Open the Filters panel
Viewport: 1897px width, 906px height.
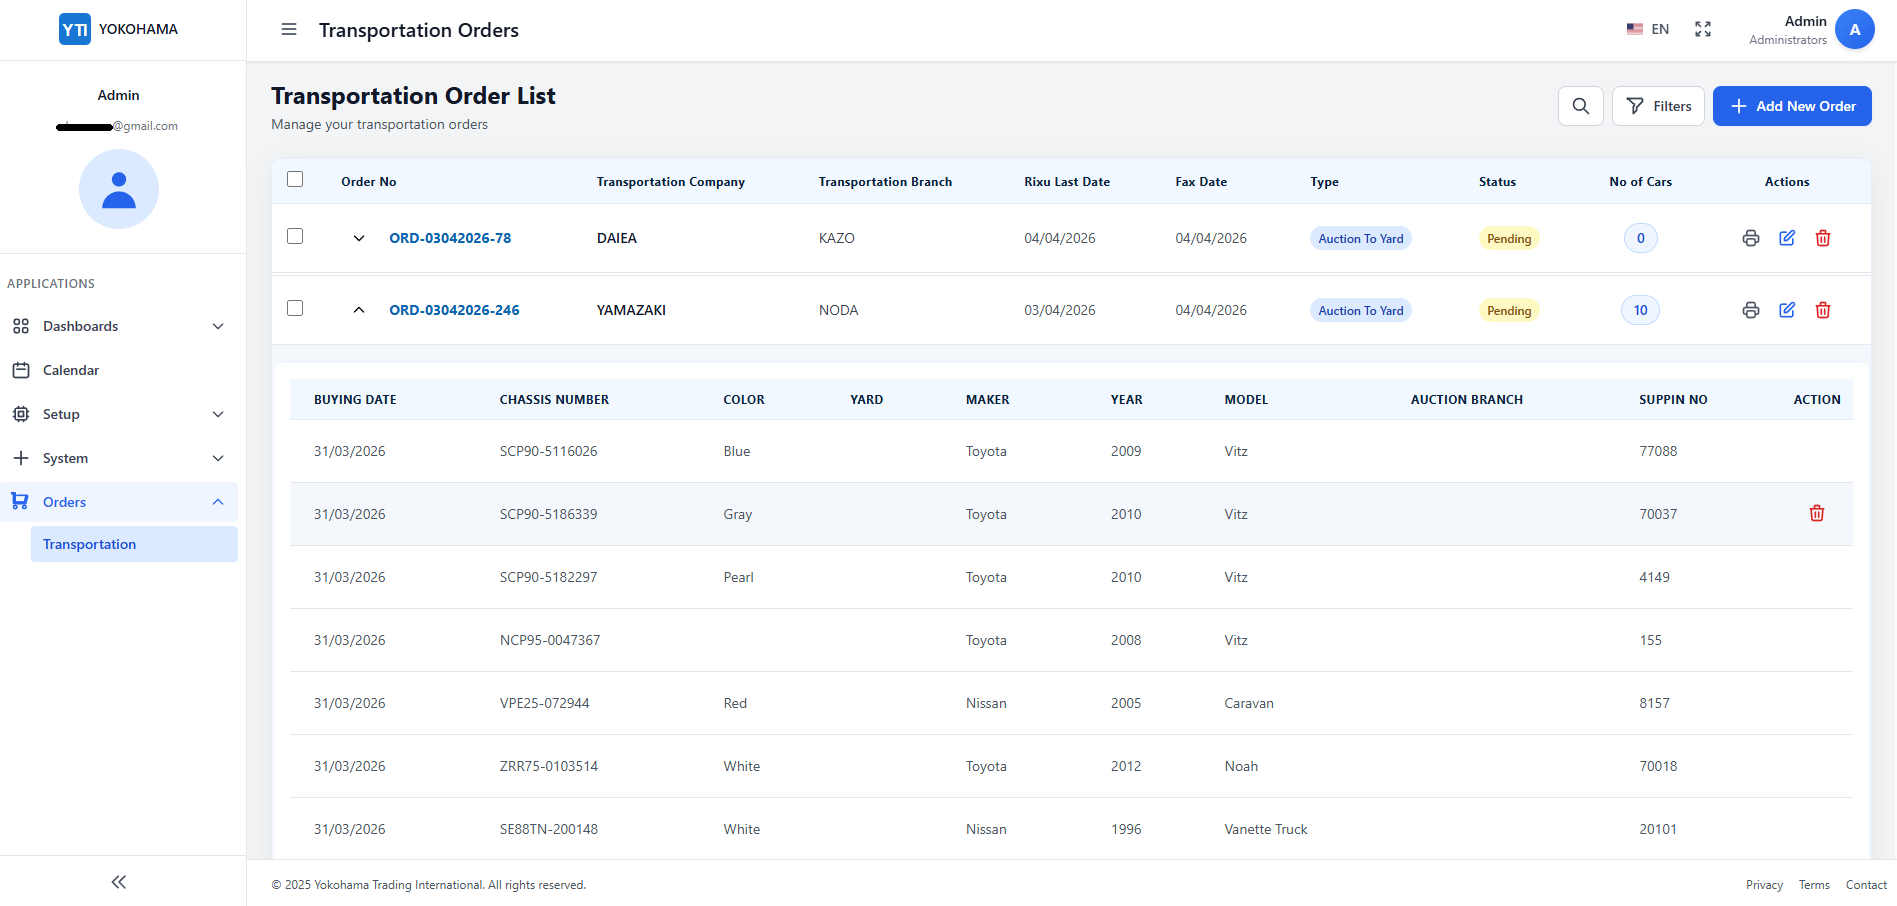(x=1658, y=106)
